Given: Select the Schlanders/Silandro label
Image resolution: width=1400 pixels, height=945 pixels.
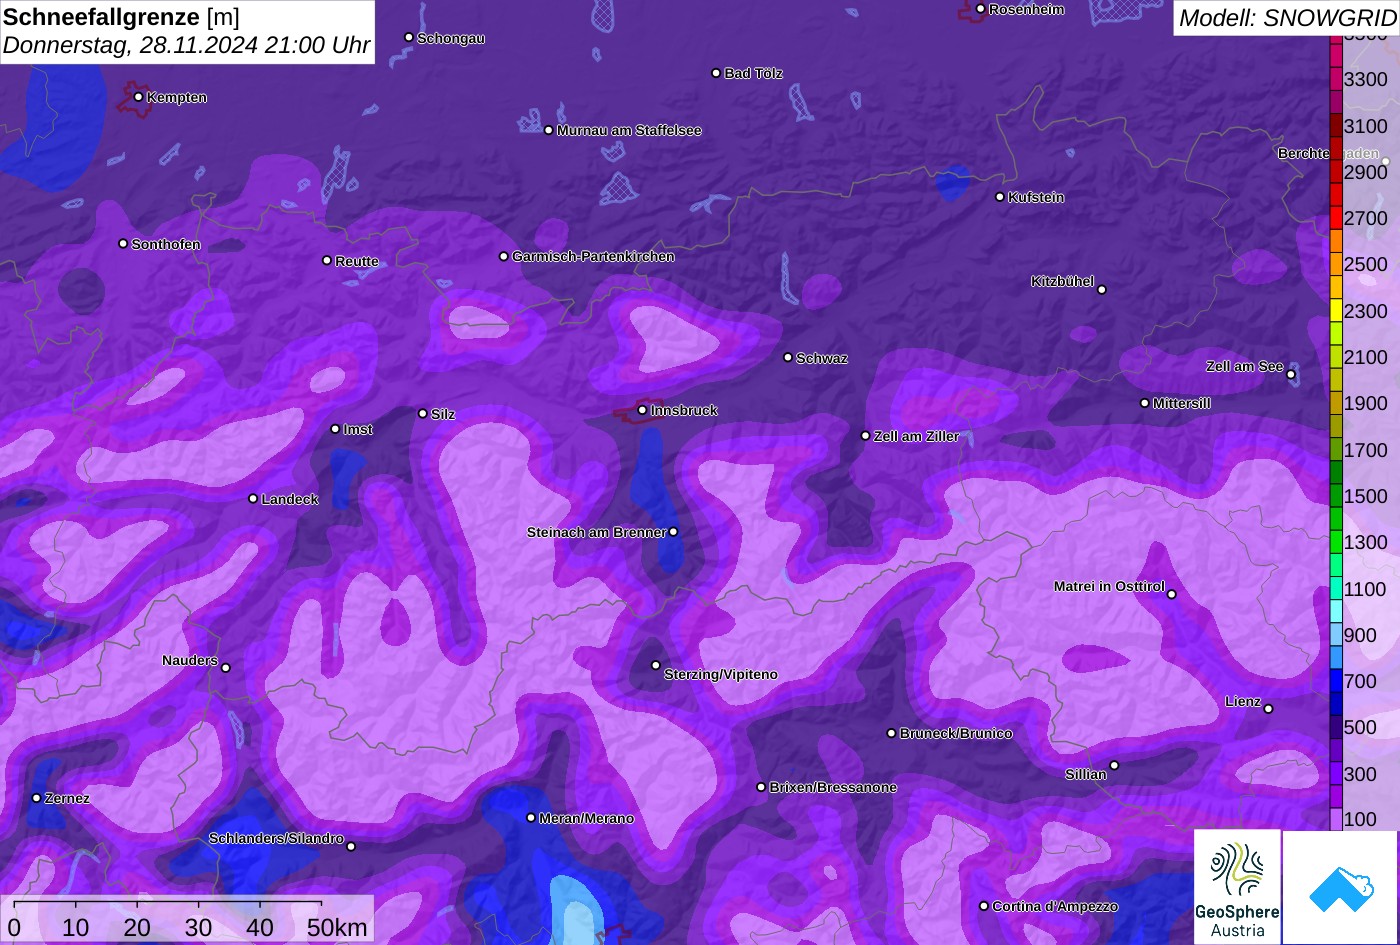Looking at the screenshot, I should tap(276, 838).
